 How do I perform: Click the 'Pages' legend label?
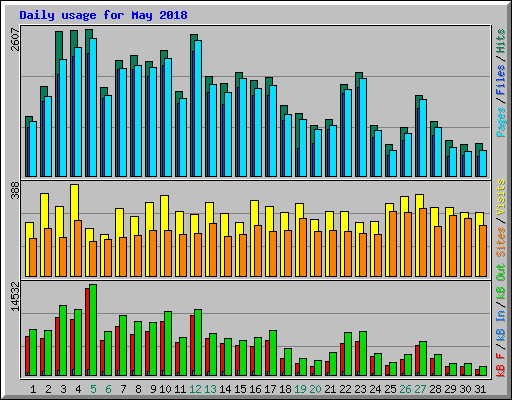501,122
